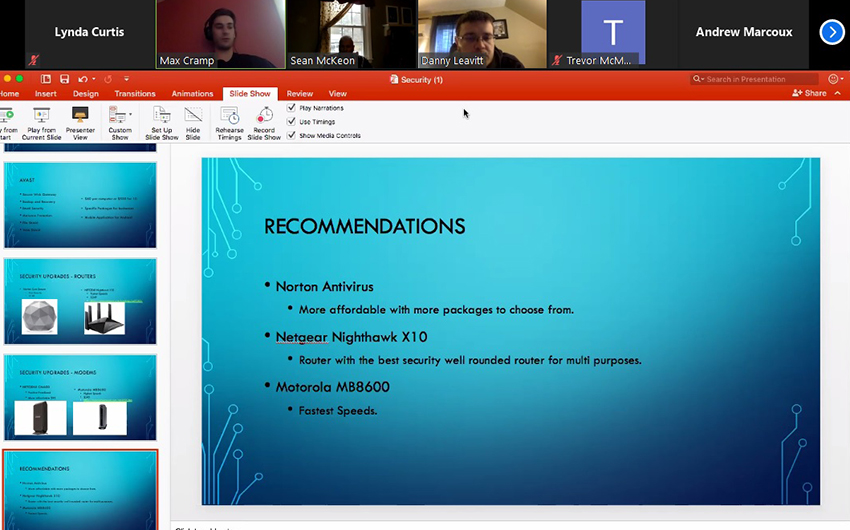Click the sidebar layout icon in title bar
The width and height of the screenshot is (850, 530).
click(46, 79)
